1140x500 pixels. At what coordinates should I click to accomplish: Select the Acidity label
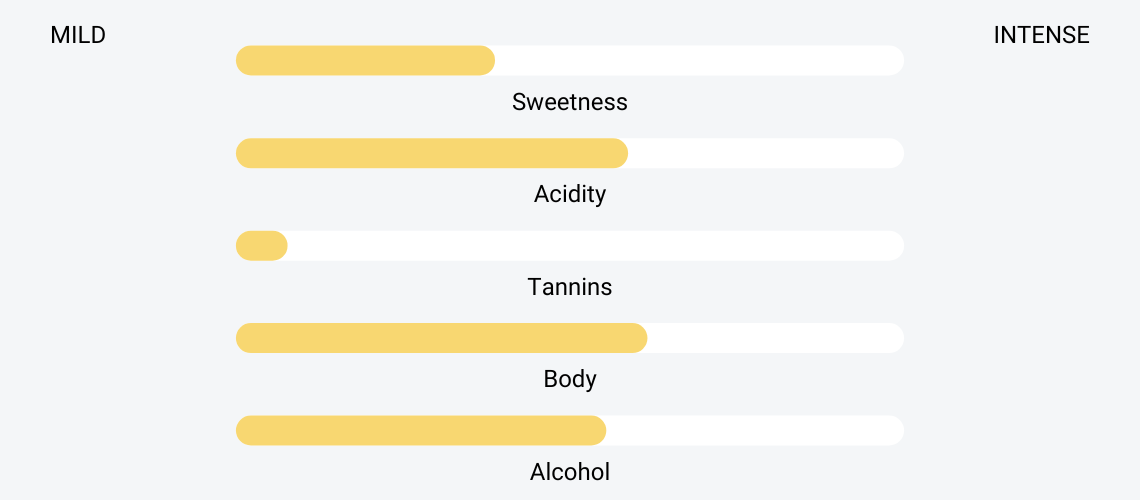(569, 195)
